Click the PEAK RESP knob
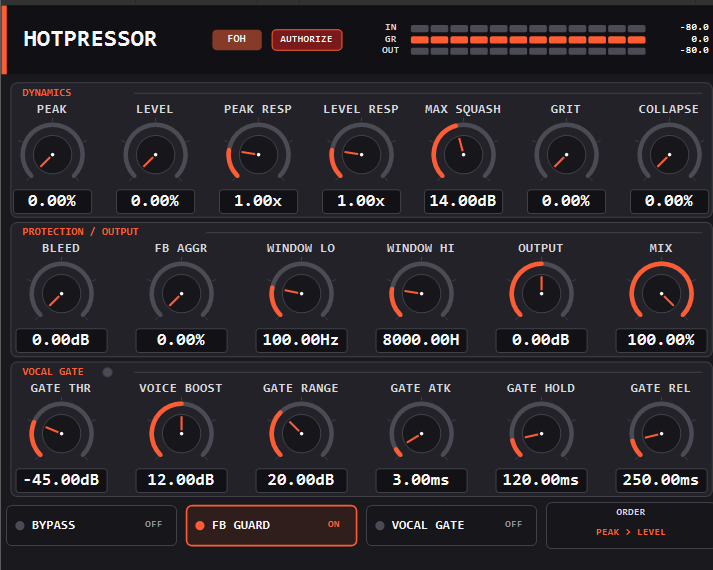The image size is (713, 570). 258,155
